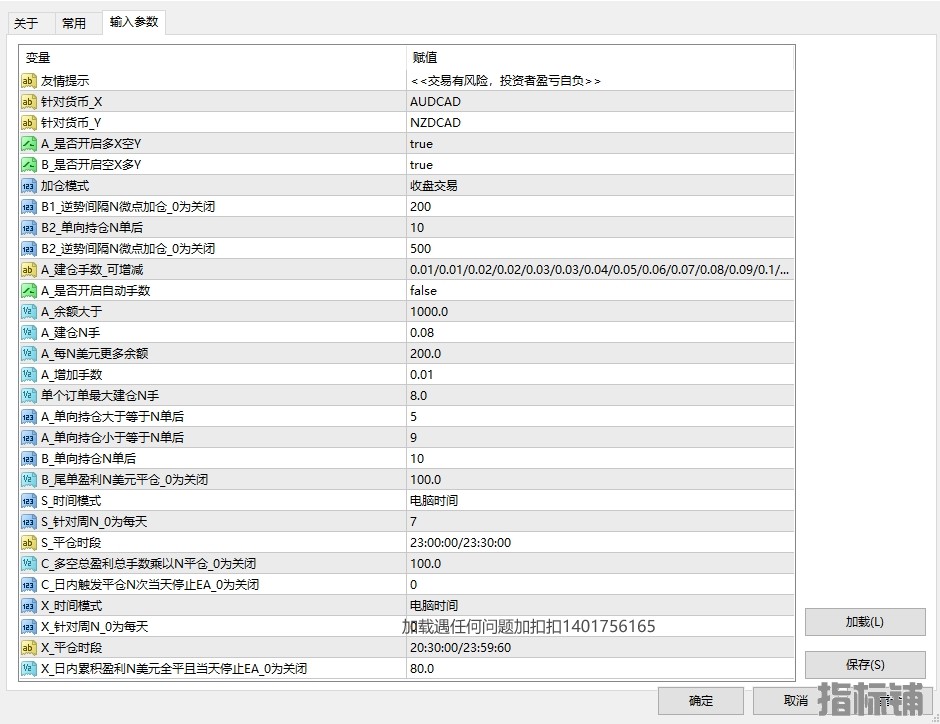Open X_时间模式 value 电脑时间 dropdown

click(600, 605)
